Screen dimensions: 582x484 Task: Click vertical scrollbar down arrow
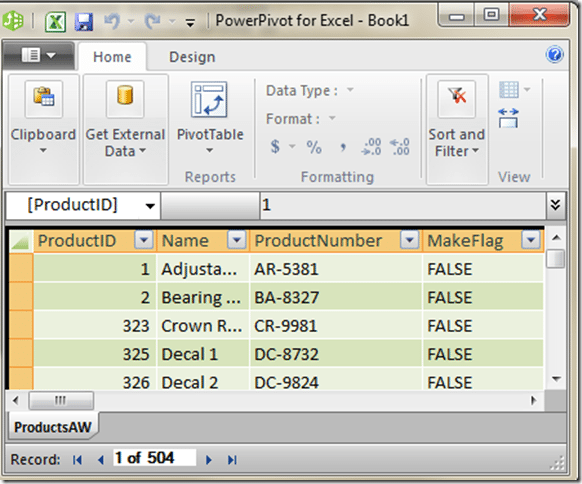point(556,379)
